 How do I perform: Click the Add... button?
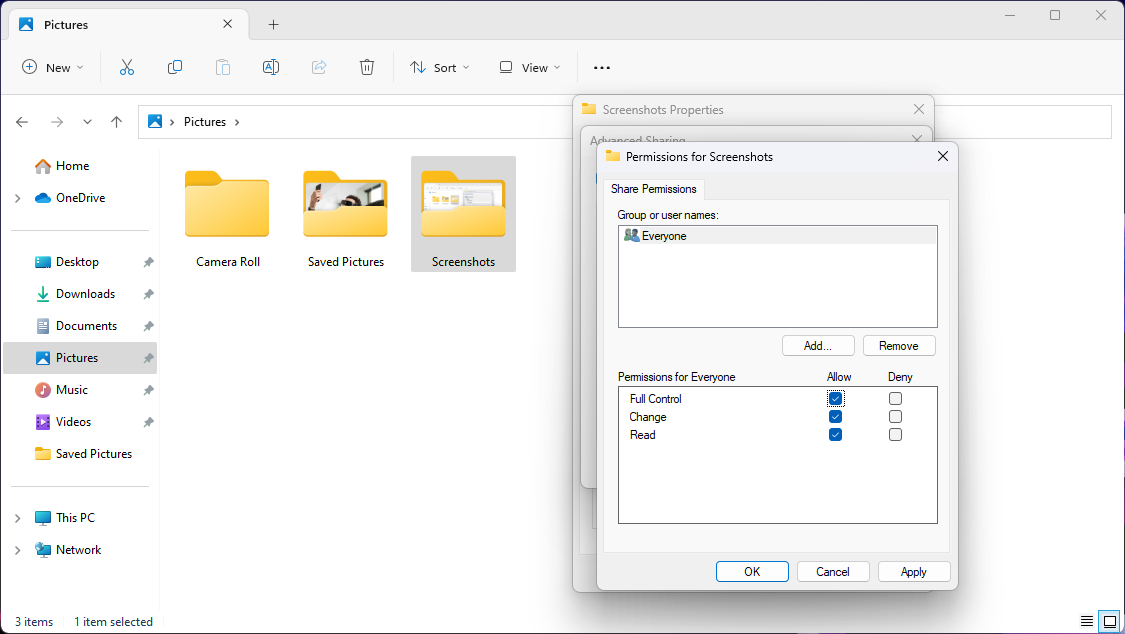coord(818,345)
